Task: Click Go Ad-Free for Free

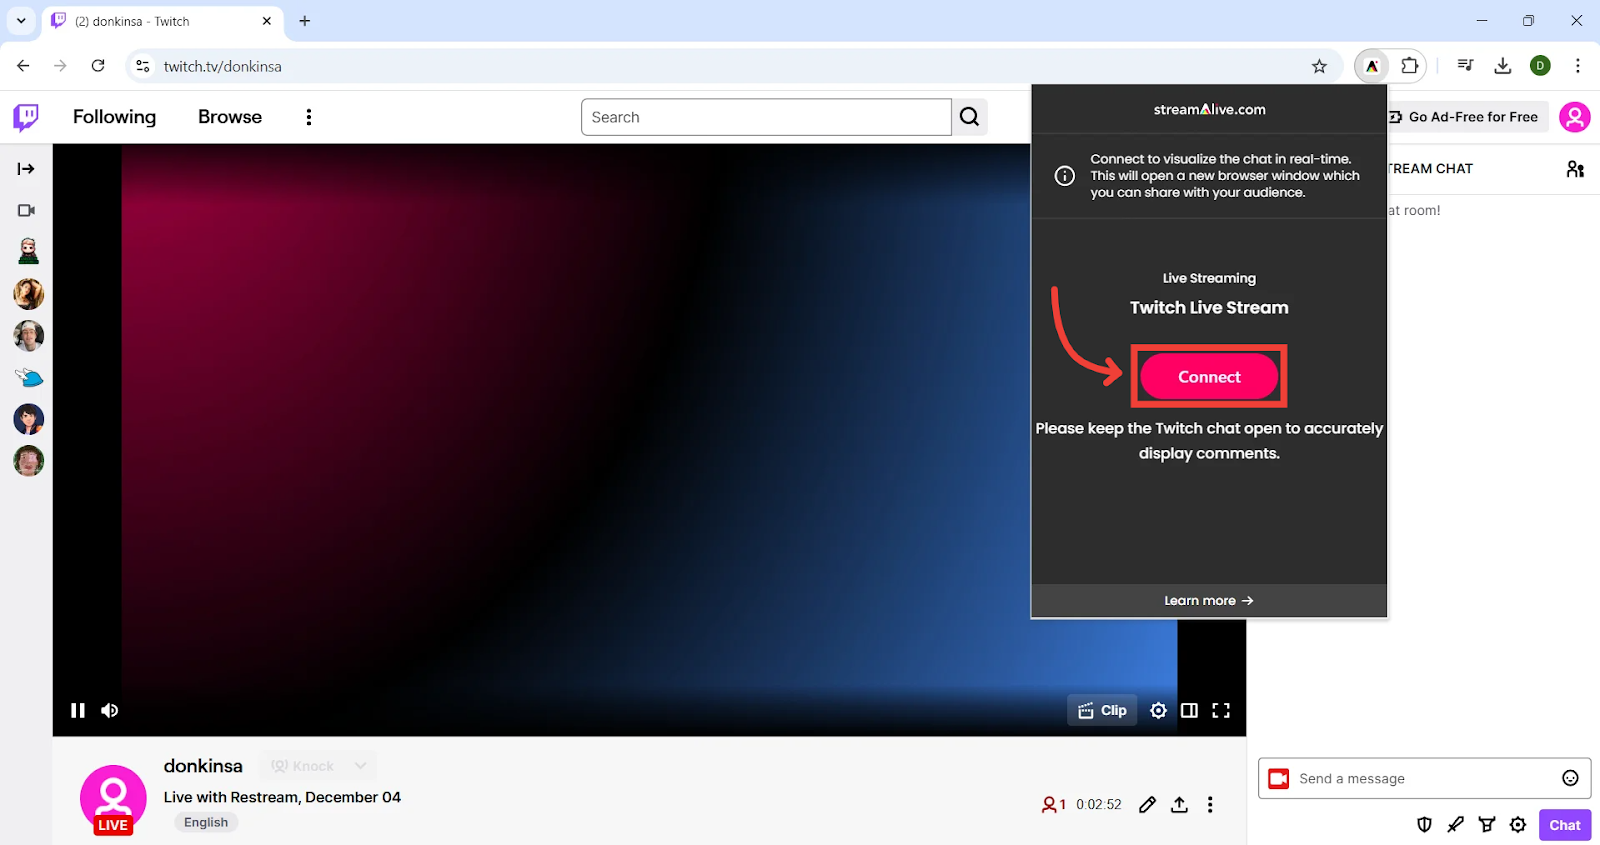Action: pyautogui.click(x=1467, y=117)
